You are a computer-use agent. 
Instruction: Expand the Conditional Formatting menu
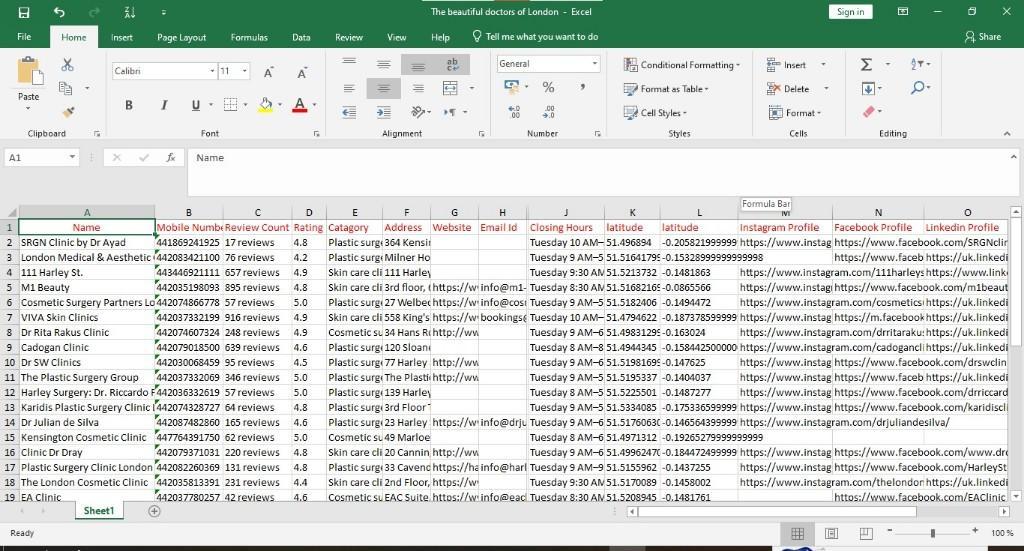click(682, 65)
